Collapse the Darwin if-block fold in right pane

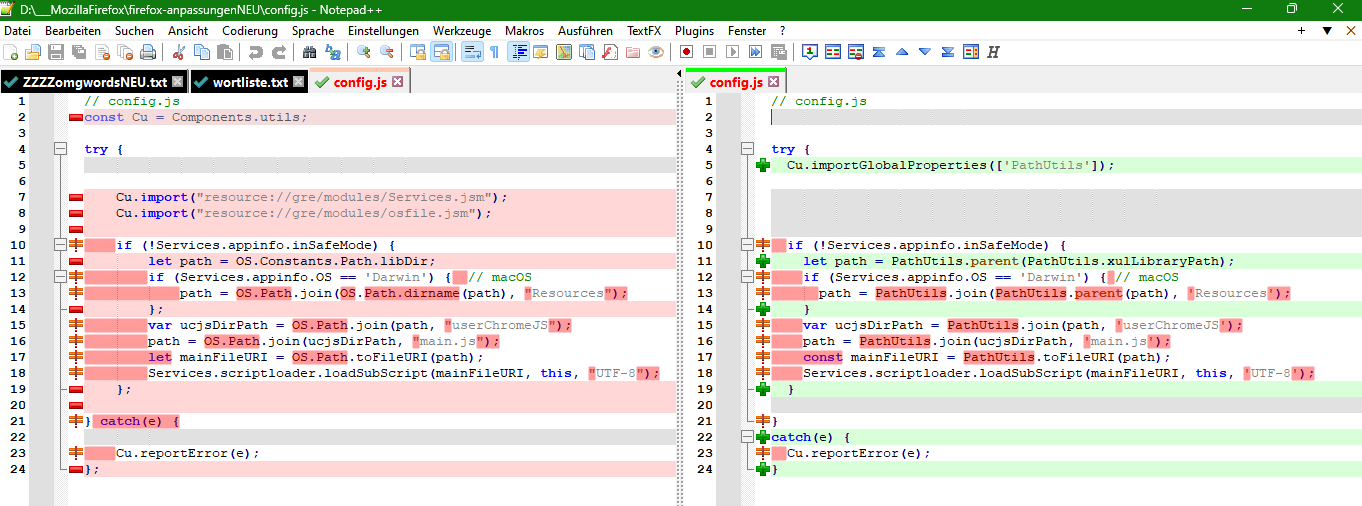[x=746, y=277]
